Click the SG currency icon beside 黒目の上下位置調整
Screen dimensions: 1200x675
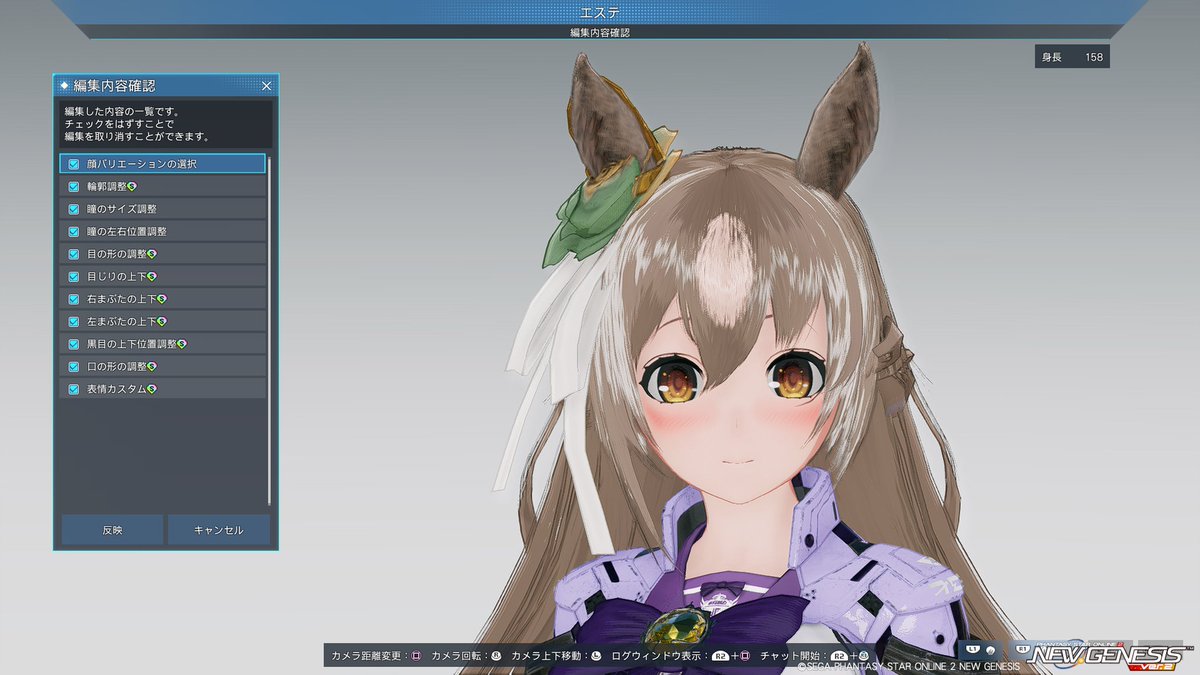point(182,344)
